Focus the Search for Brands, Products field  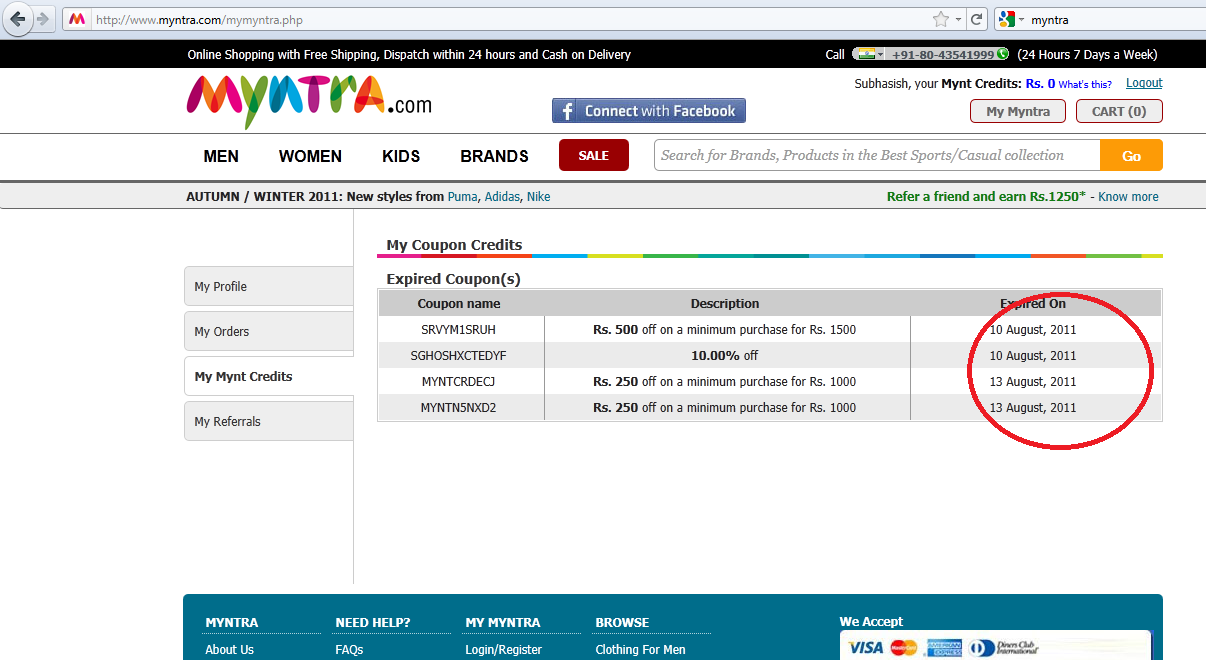tap(877, 155)
